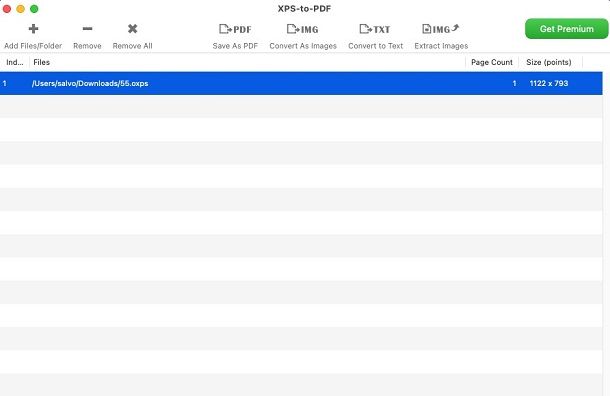Image resolution: width=610 pixels, height=396 pixels.
Task: Sort by the Ind... column header
Action: click(x=15, y=62)
